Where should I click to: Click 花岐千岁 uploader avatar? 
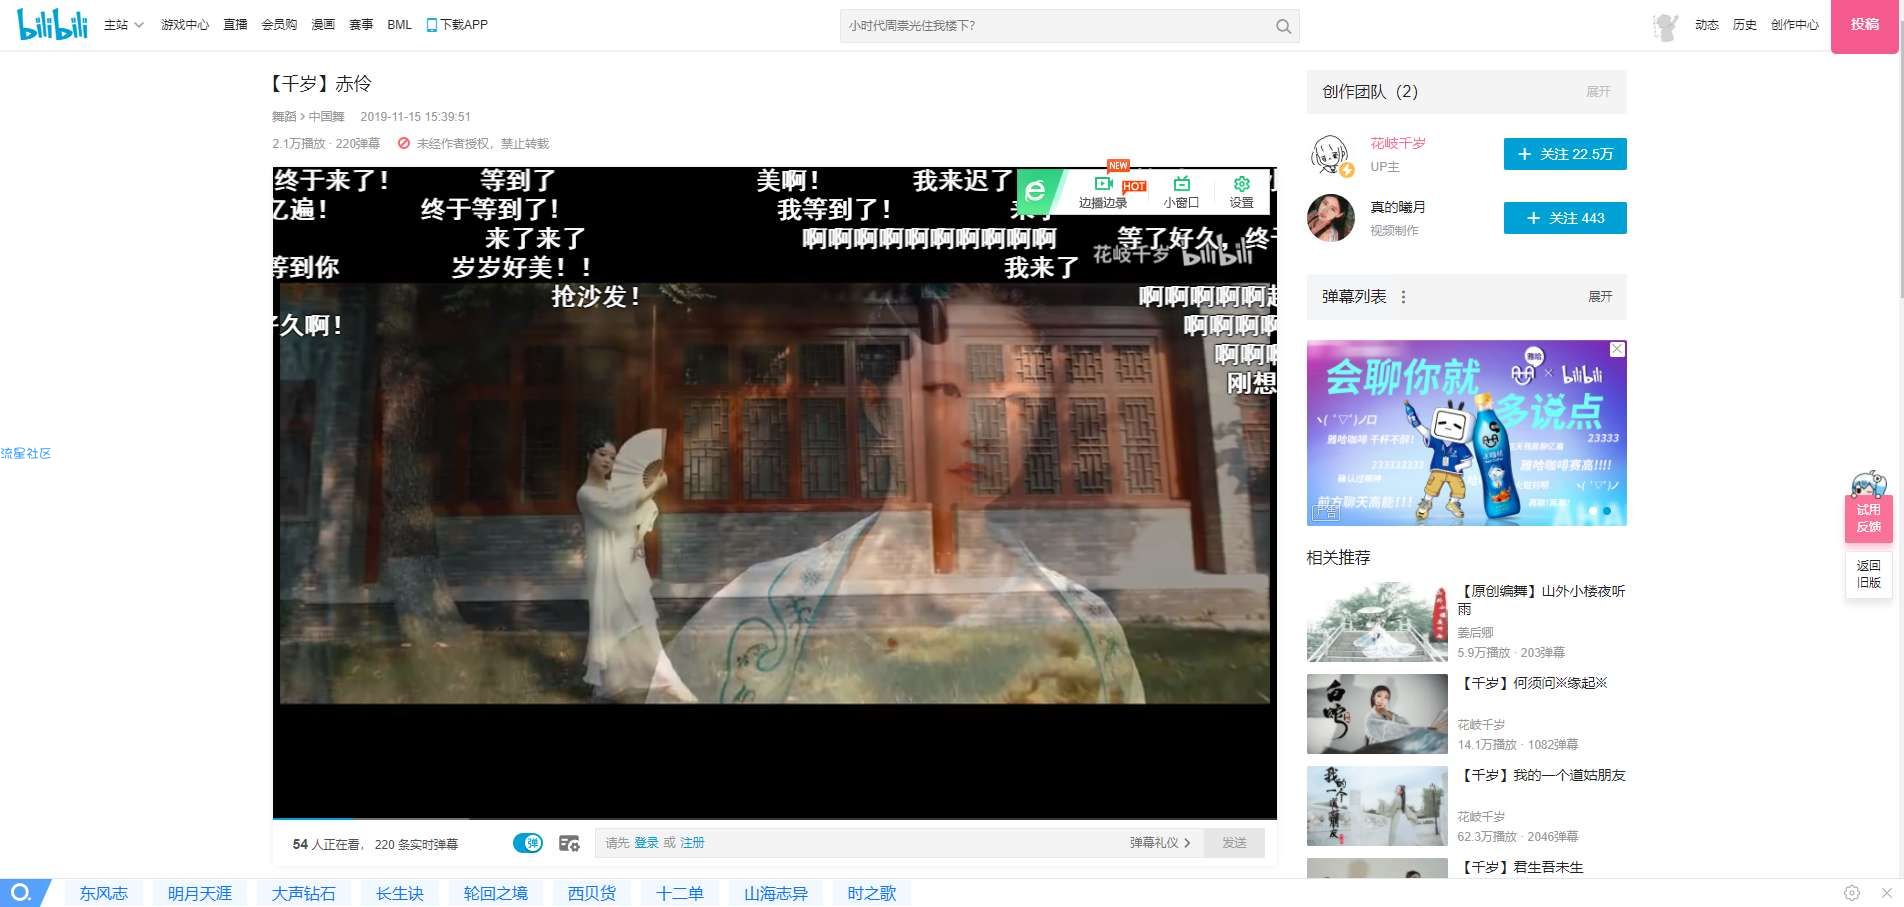[1331, 155]
